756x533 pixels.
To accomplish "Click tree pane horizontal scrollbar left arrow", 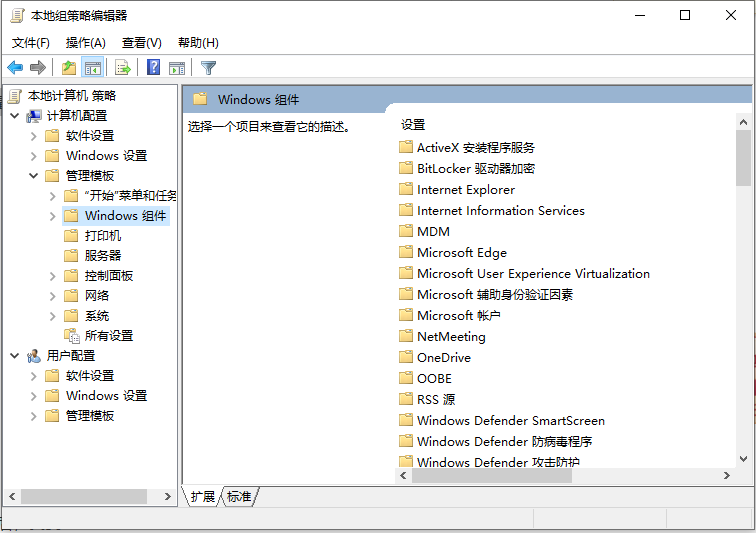I will [x=12, y=496].
